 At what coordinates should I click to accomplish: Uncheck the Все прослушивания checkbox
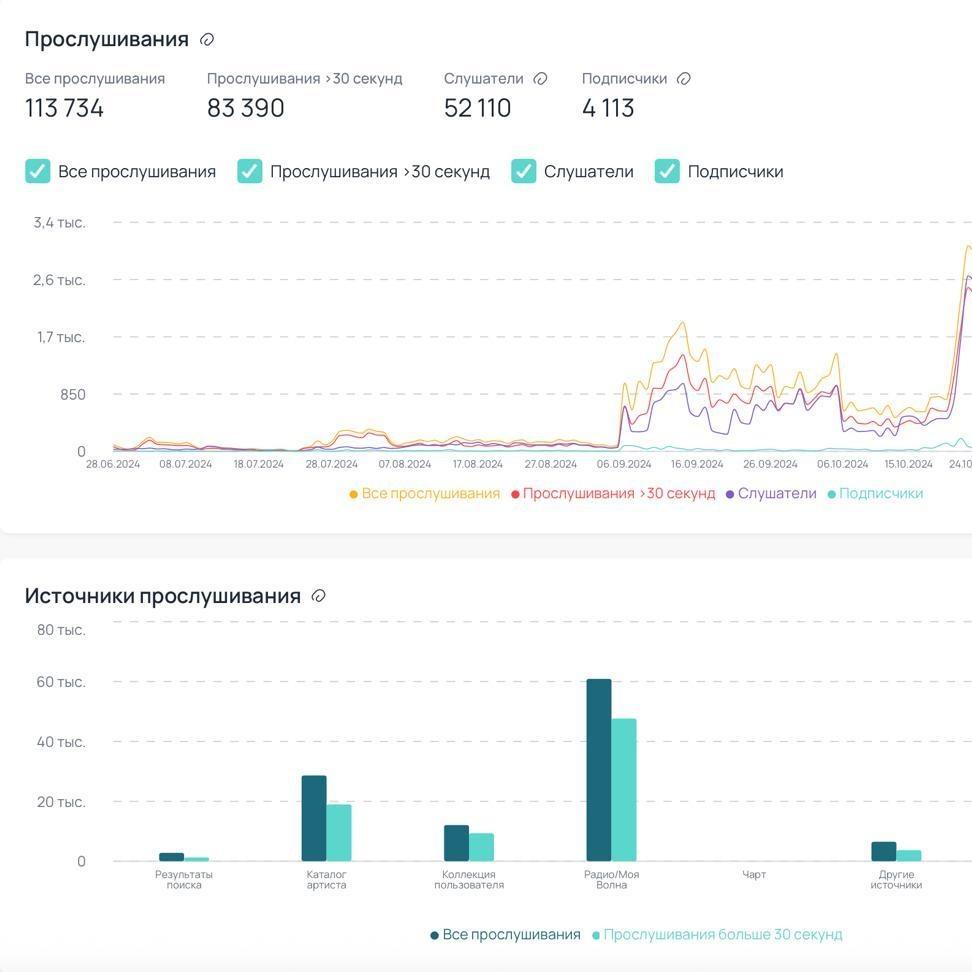coord(38,171)
